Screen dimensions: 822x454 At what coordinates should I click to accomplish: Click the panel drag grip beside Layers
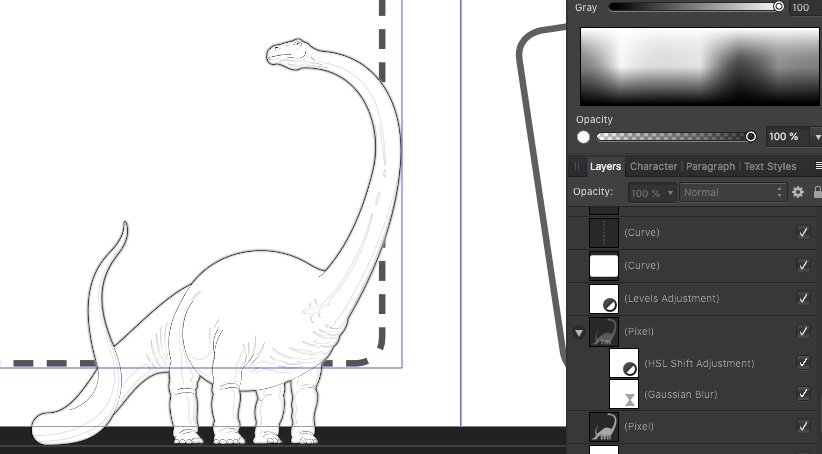click(x=577, y=166)
